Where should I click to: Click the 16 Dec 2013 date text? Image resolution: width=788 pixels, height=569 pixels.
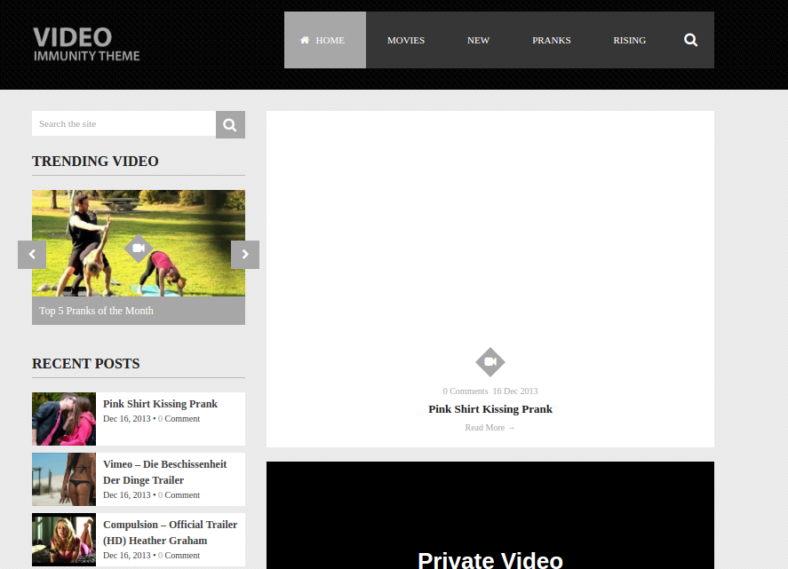[x=515, y=391]
